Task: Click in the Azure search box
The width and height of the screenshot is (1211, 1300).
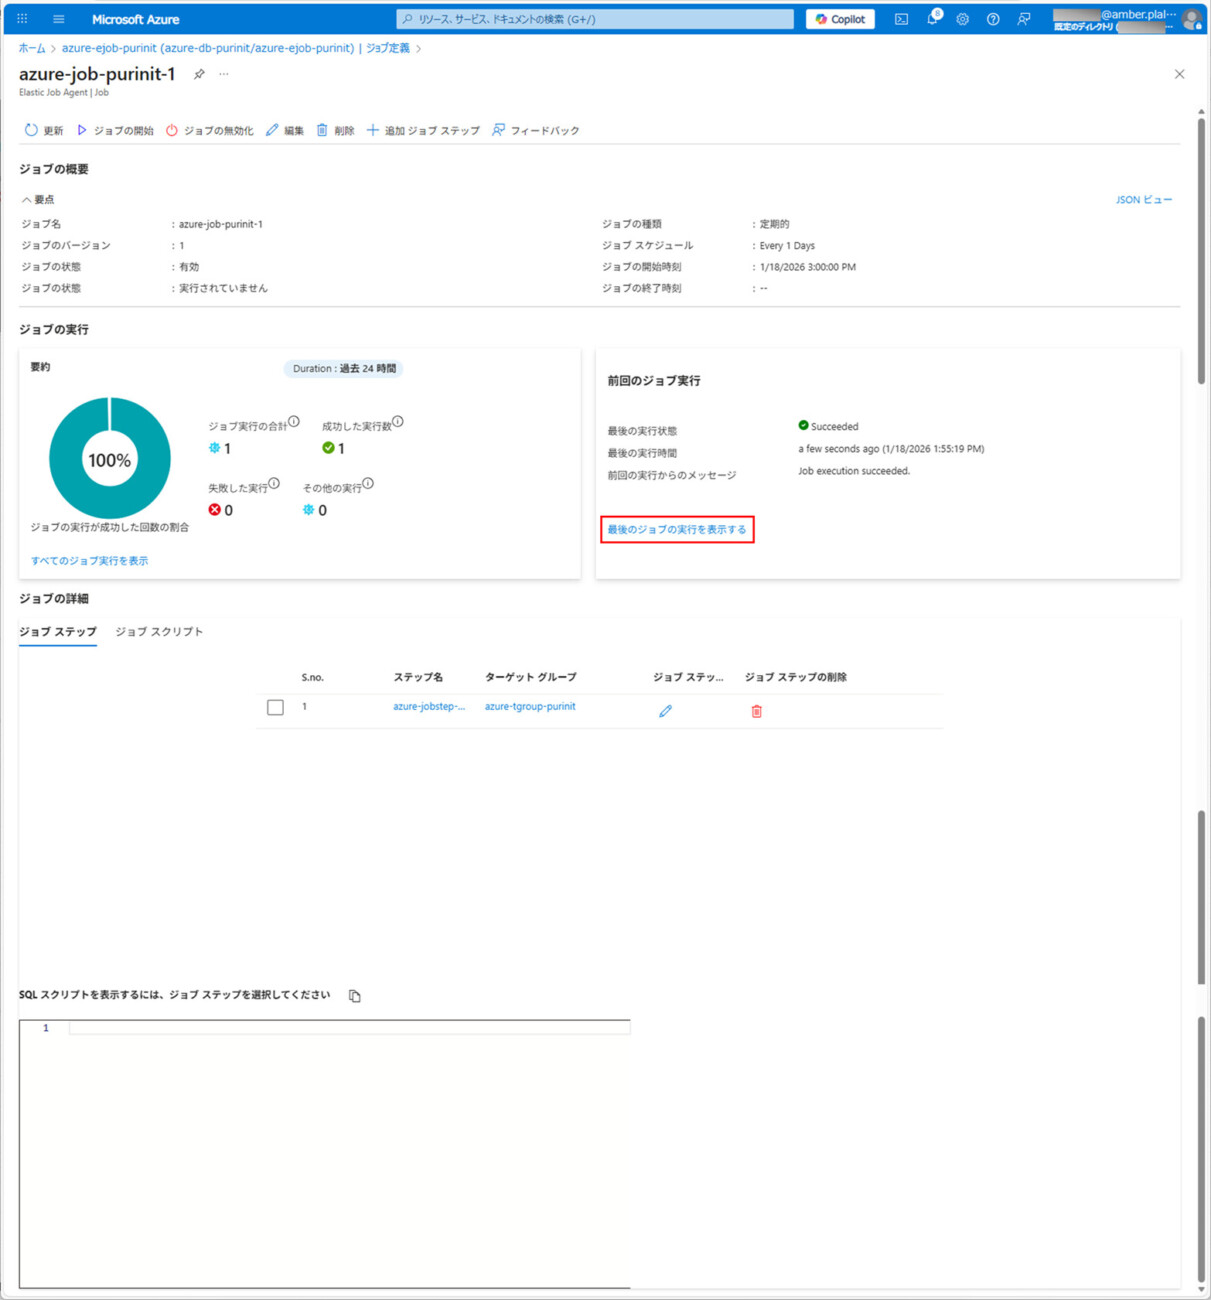Action: [x=595, y=19]
